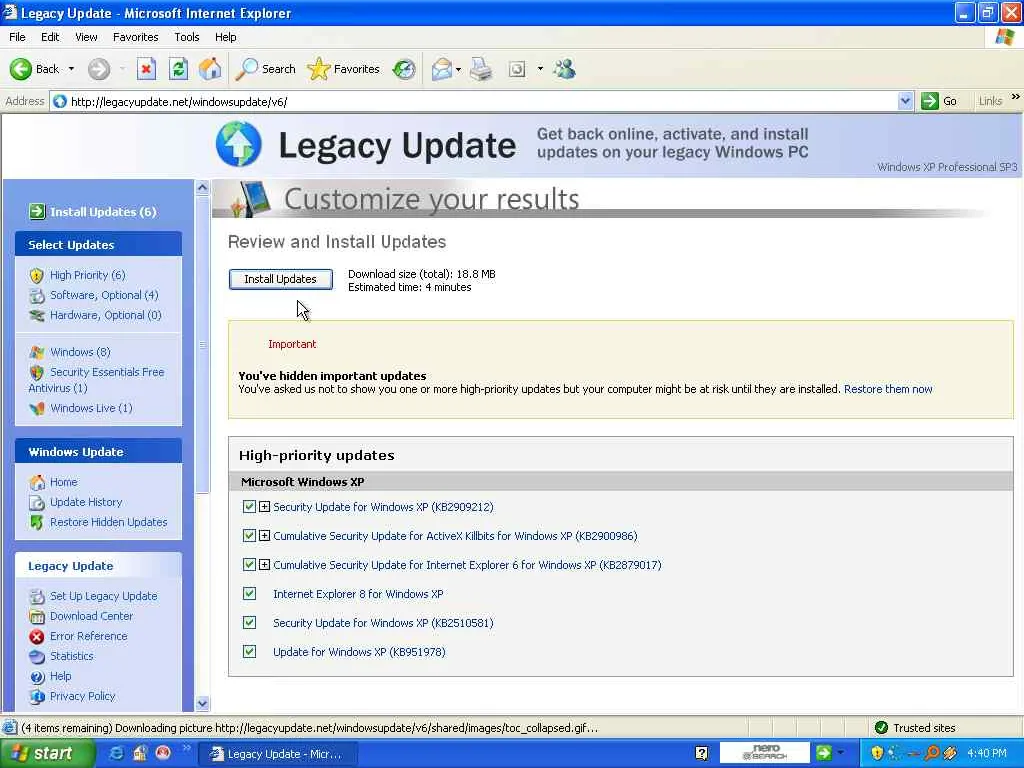The image size is (1024, 768).
Task: Click the Help question mark icon in sidebar
Action: coord(37,677)
